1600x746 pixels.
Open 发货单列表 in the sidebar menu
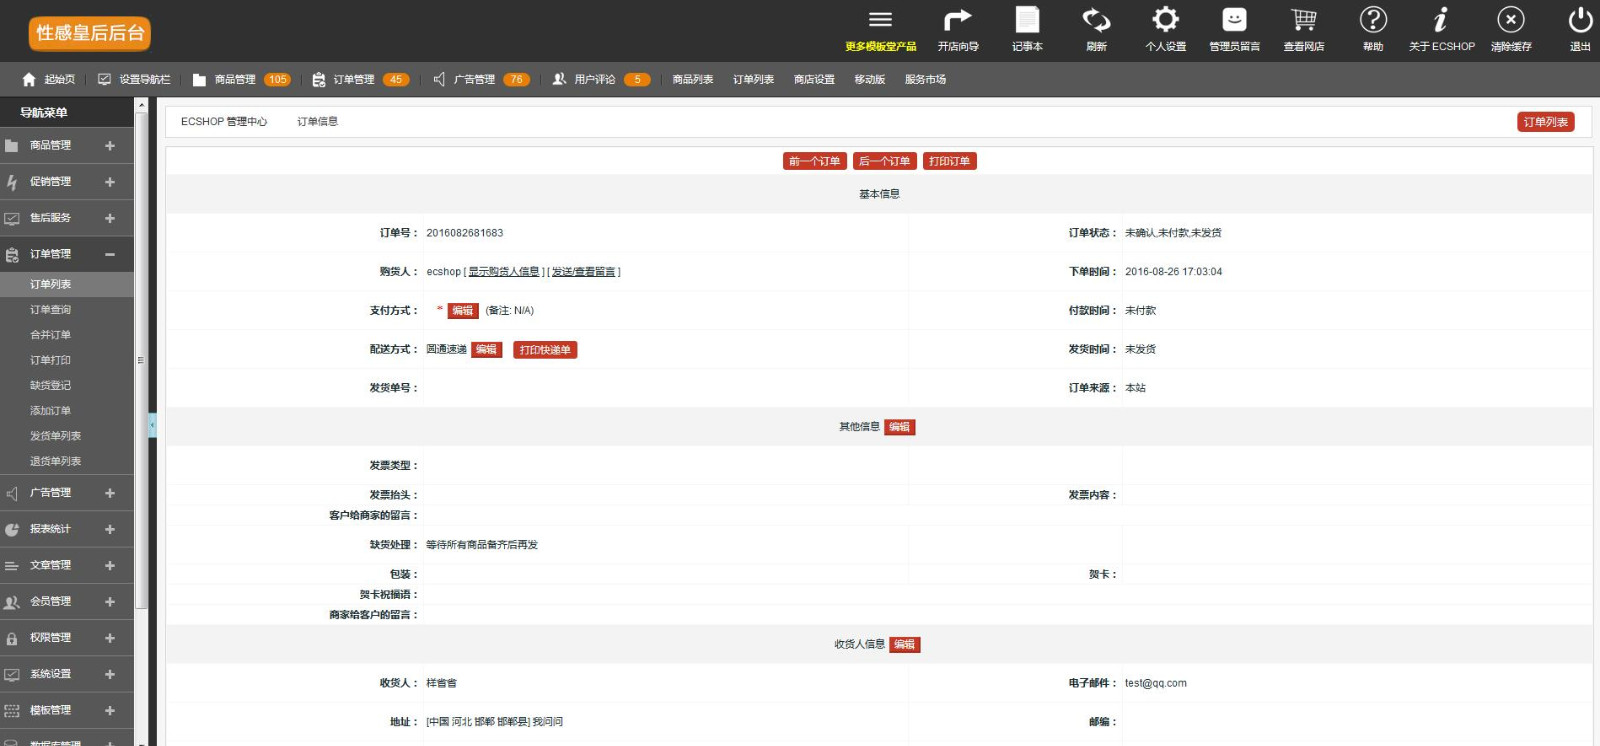point(55,436)
